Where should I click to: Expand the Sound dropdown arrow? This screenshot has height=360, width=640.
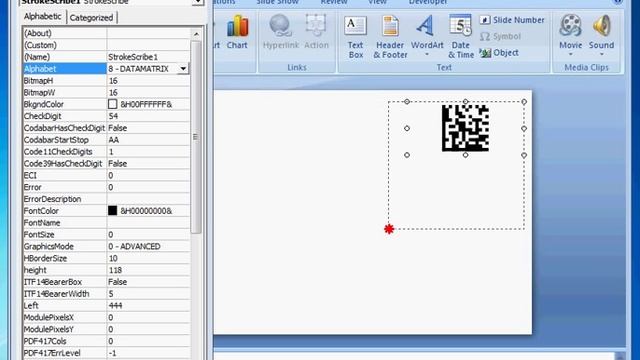point(601,54)
